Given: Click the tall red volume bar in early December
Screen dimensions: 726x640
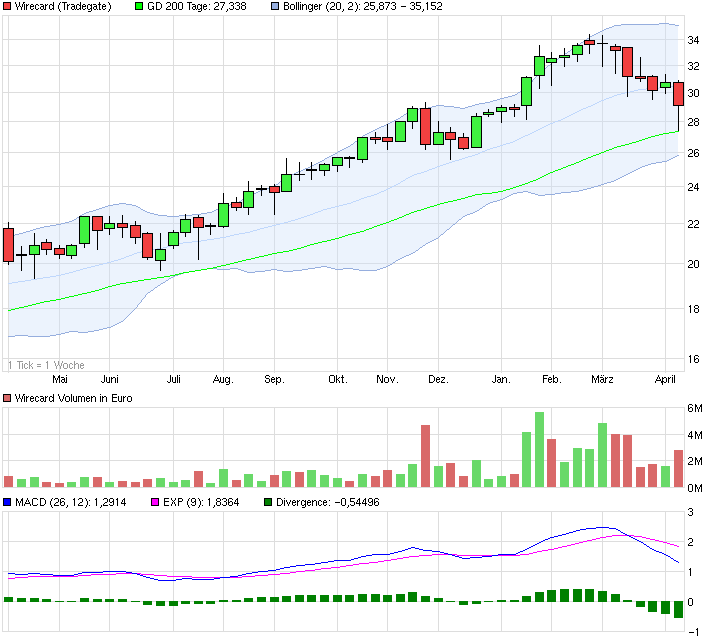Looking at the screenshot, I should coord(426,456).
